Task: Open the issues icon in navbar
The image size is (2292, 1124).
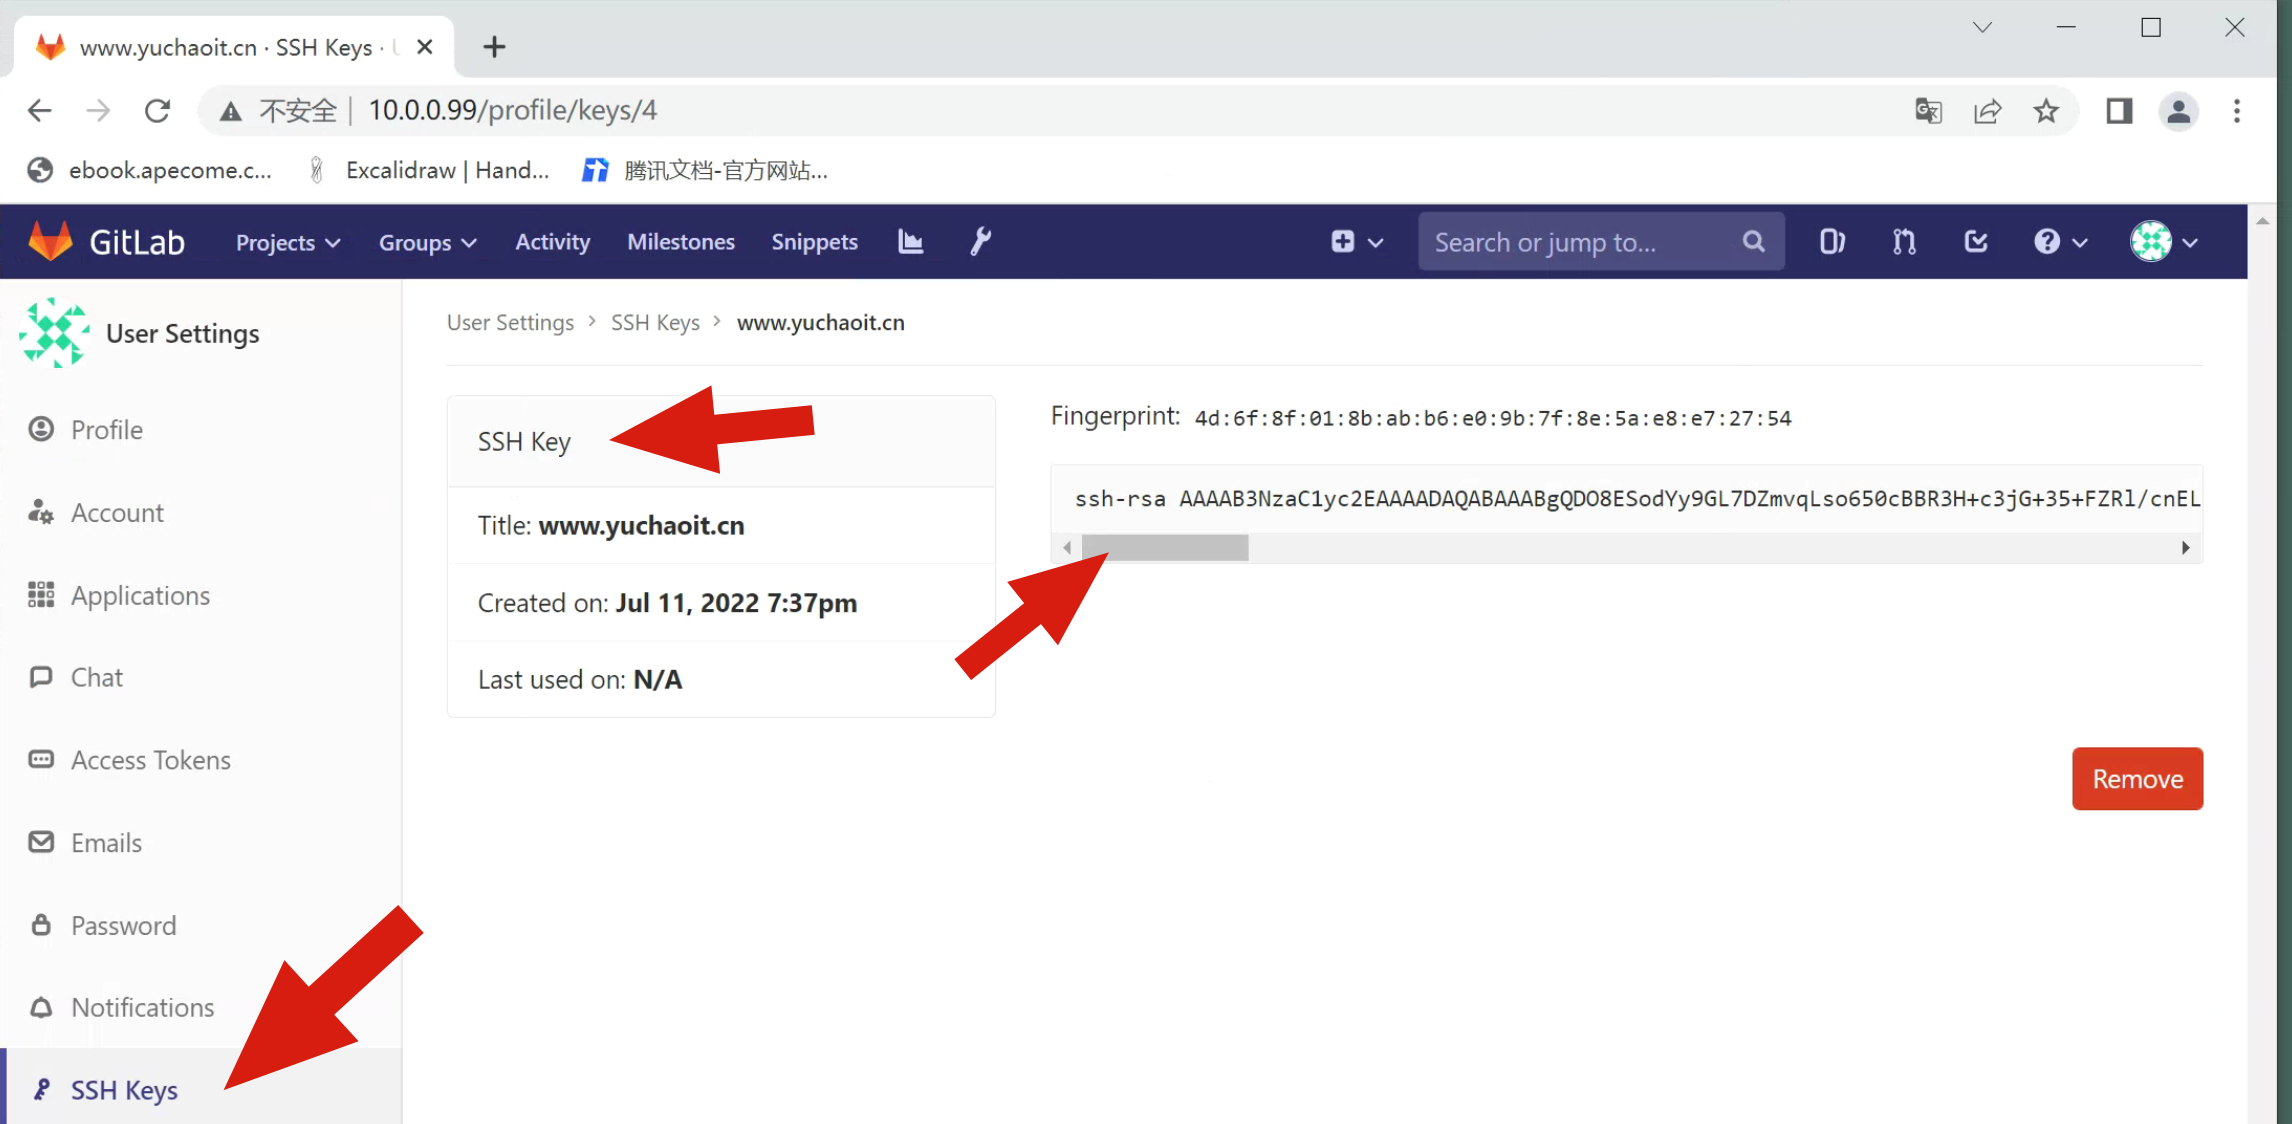Action: pos(1831,241)
